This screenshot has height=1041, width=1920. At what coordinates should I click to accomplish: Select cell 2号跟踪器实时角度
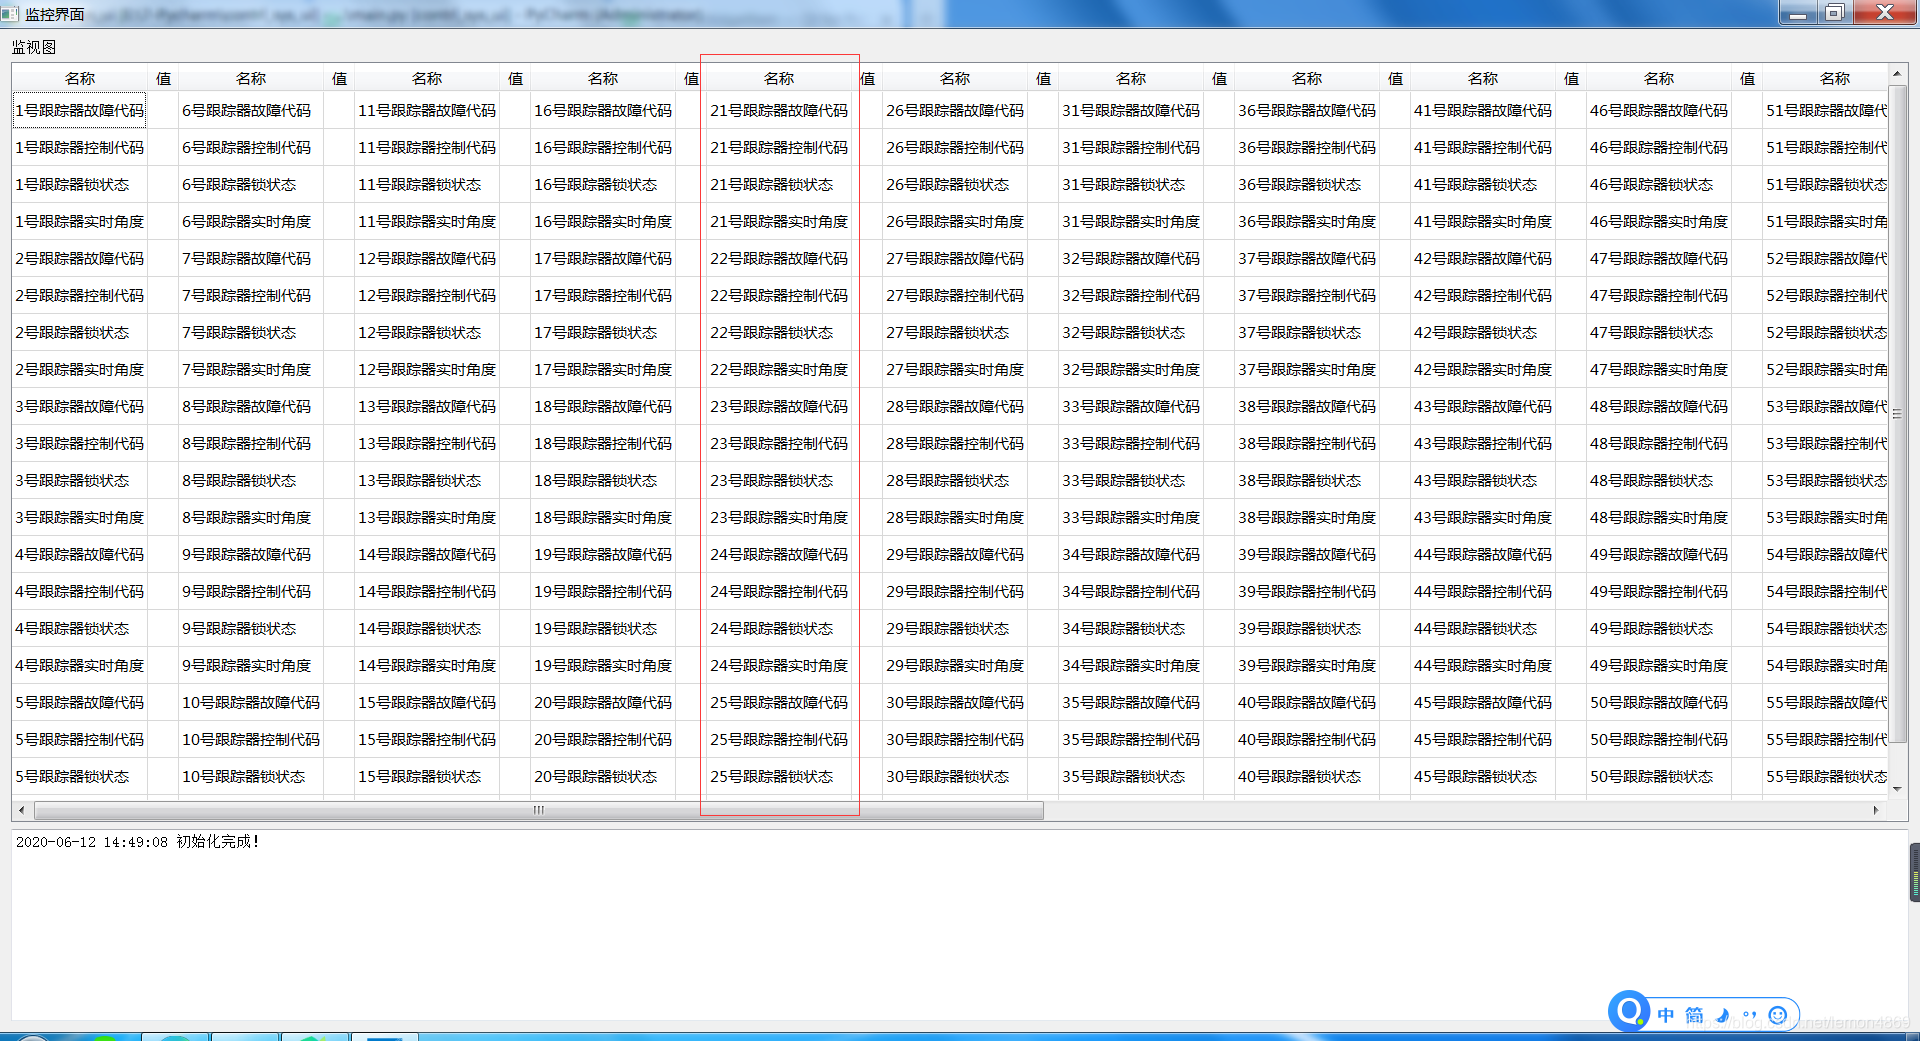pos(80,370)
